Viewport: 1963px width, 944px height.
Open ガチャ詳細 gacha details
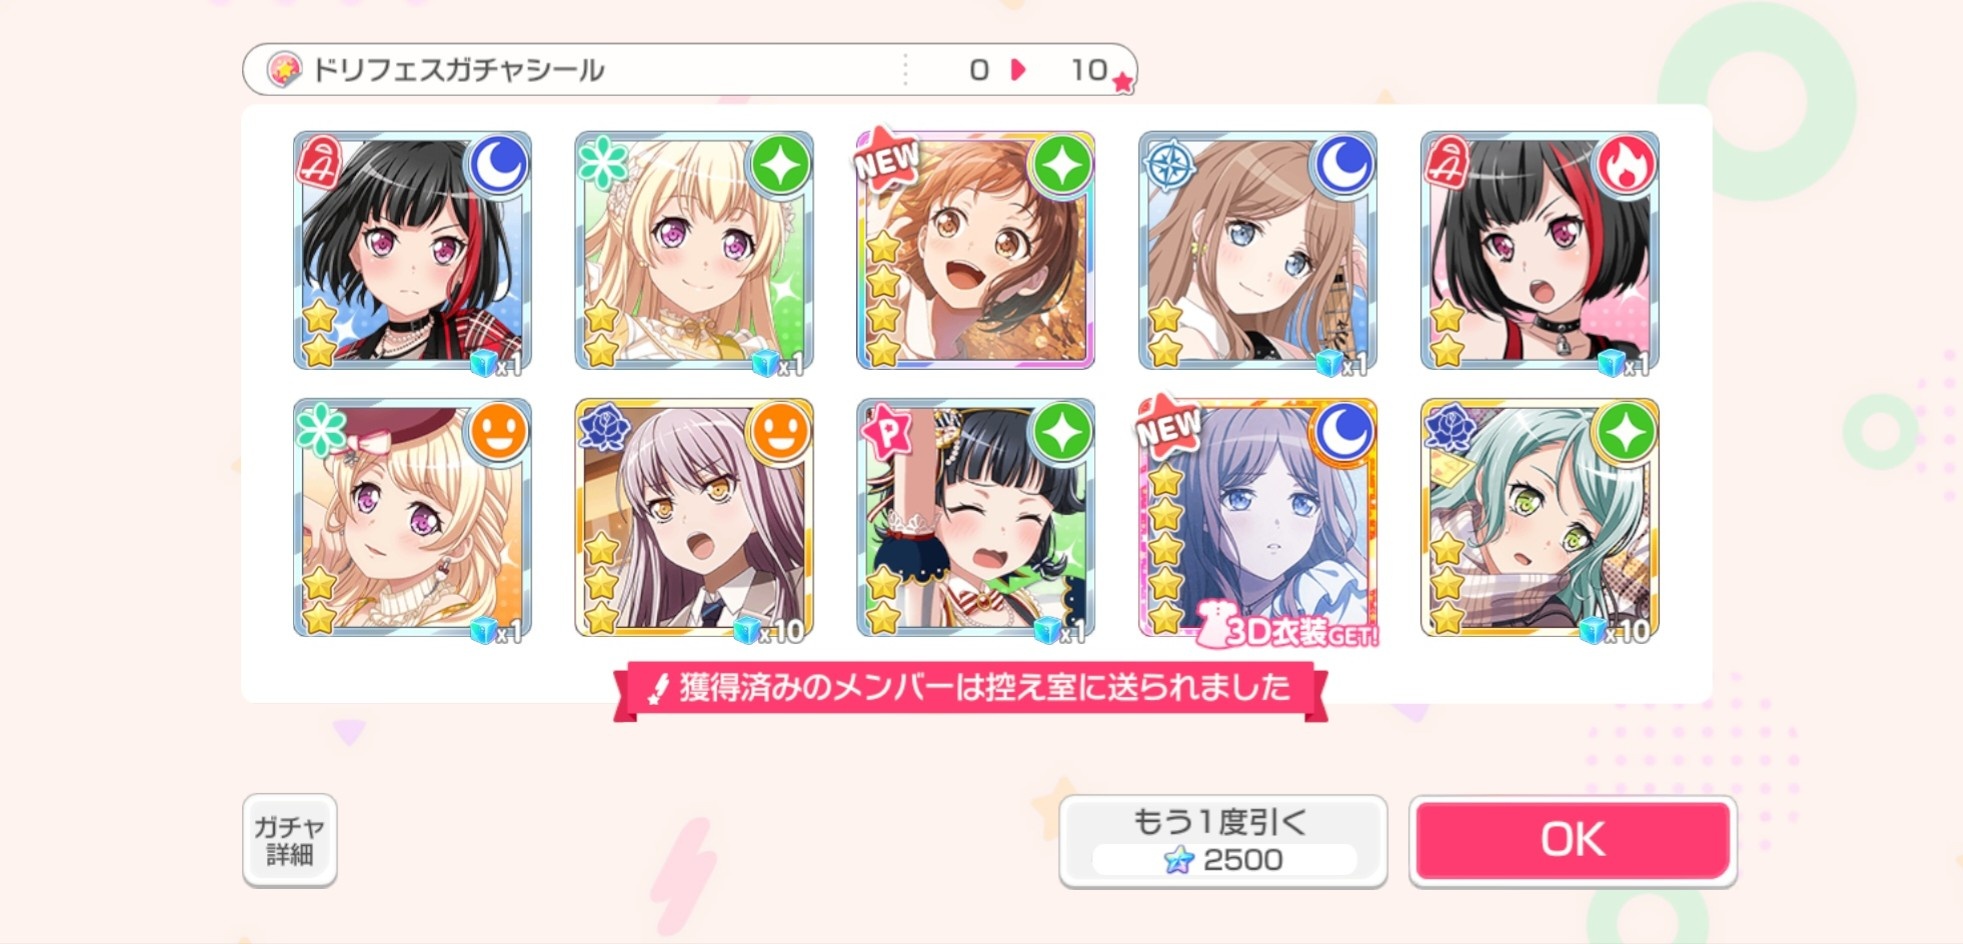(289, 840)
